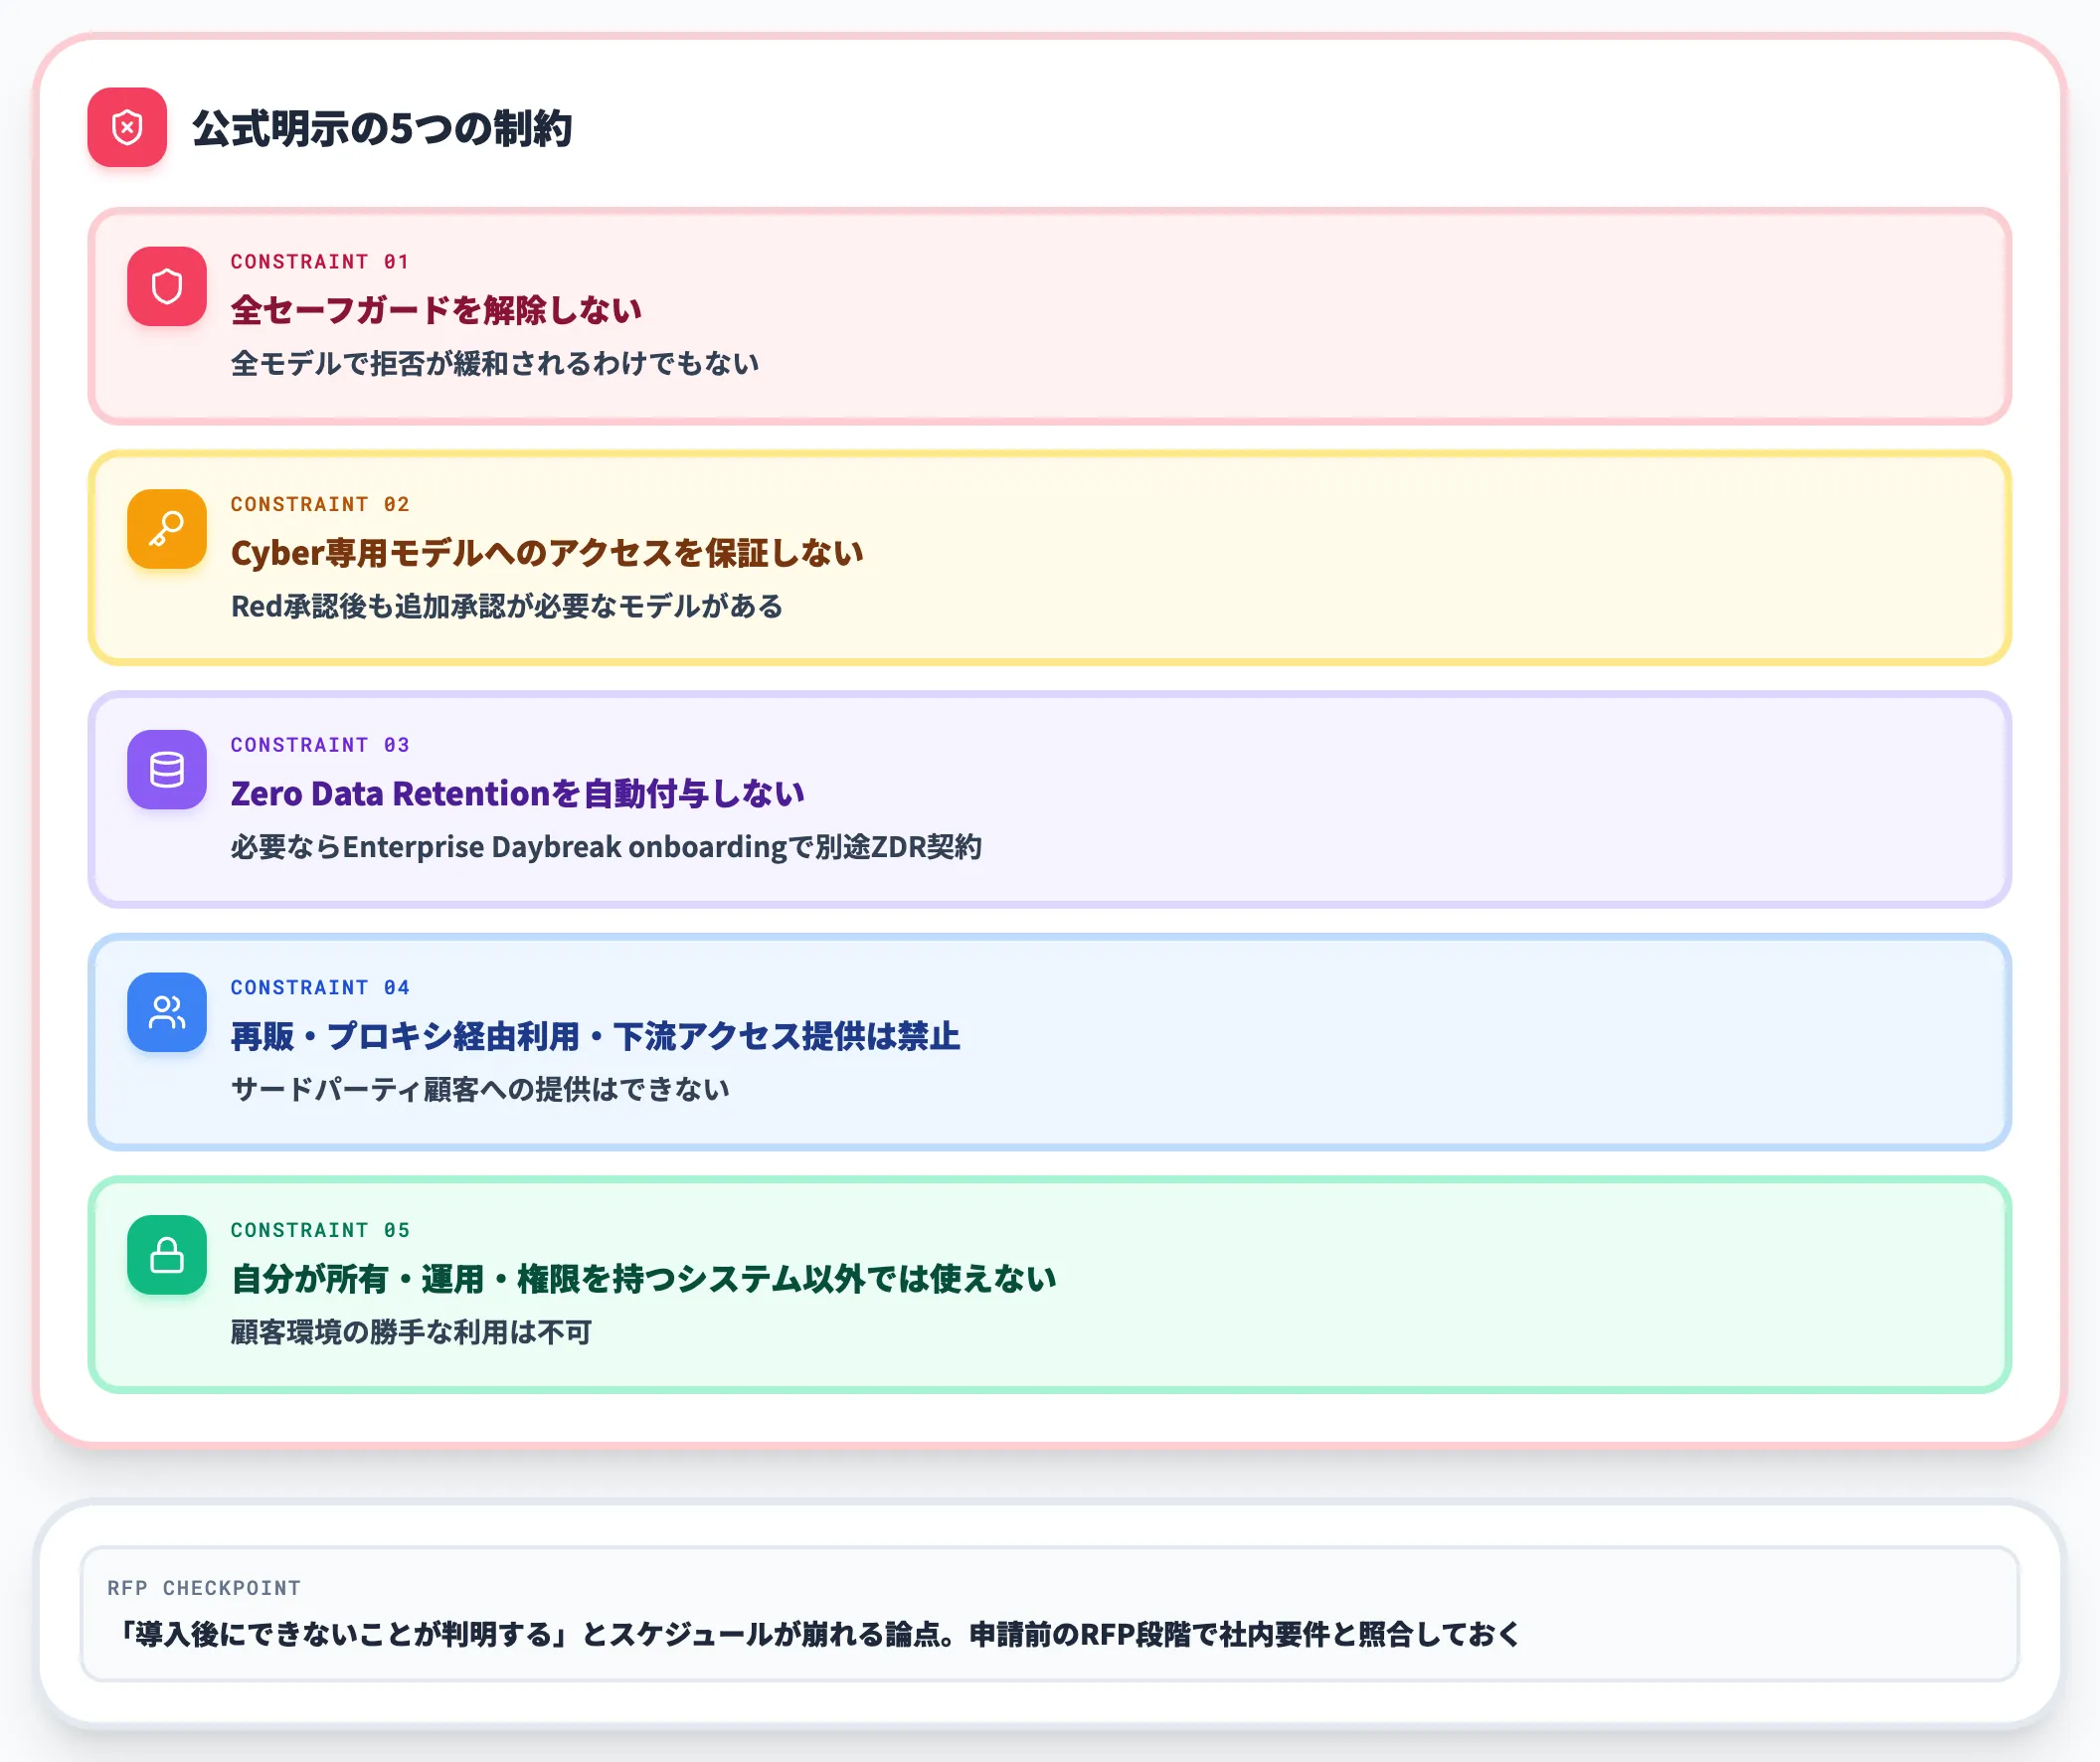Click the label CONSTRAINT 01

pyautogui.click(x=320, y=262)
